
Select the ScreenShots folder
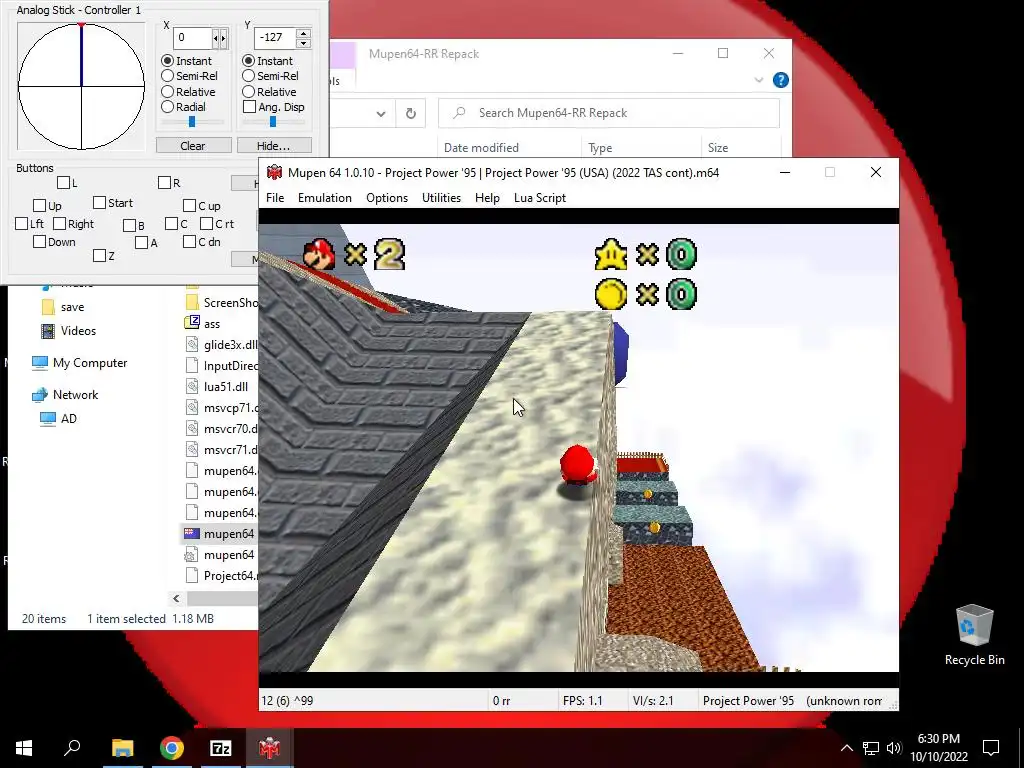[222, 302]
